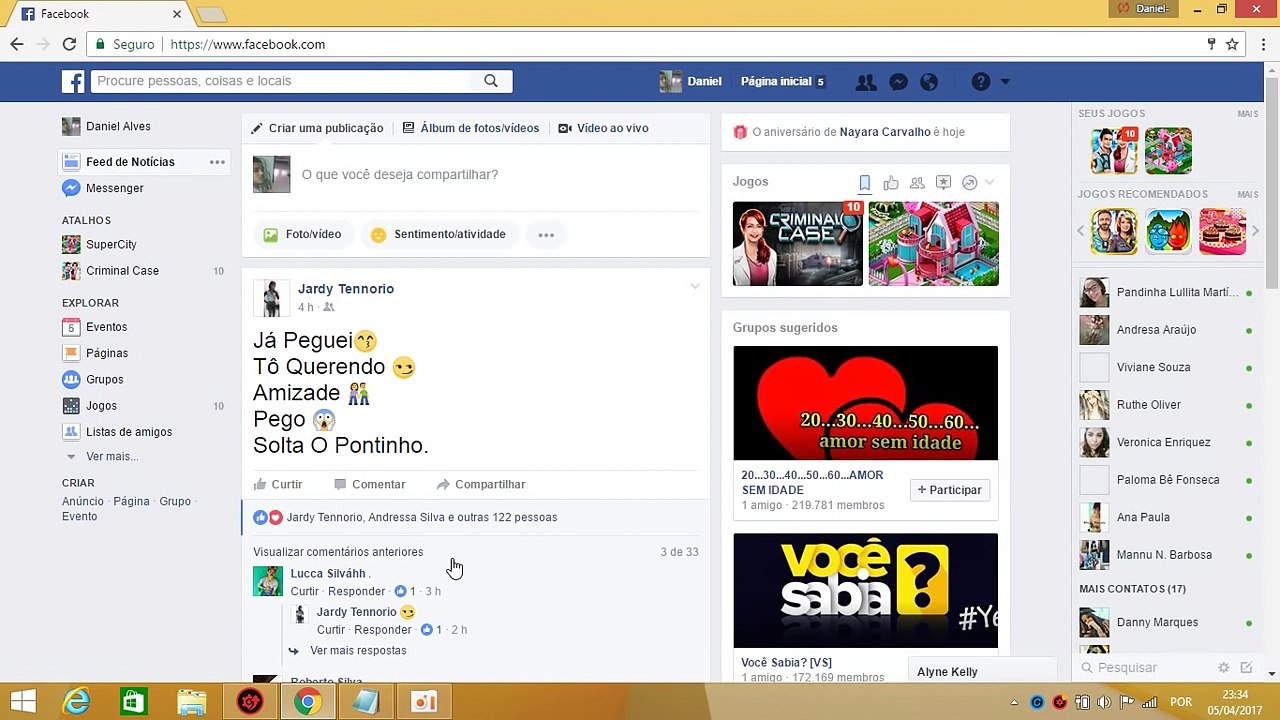The height and width of the screenshot is (720, 1280).
Task: Click Compartilhar under the post
Action: [x=481, y=485]
